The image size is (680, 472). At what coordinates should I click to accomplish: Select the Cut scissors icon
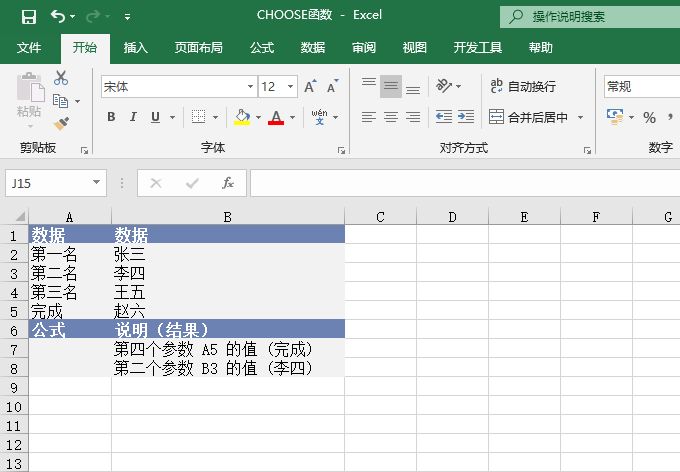click(x=61, y=77)
